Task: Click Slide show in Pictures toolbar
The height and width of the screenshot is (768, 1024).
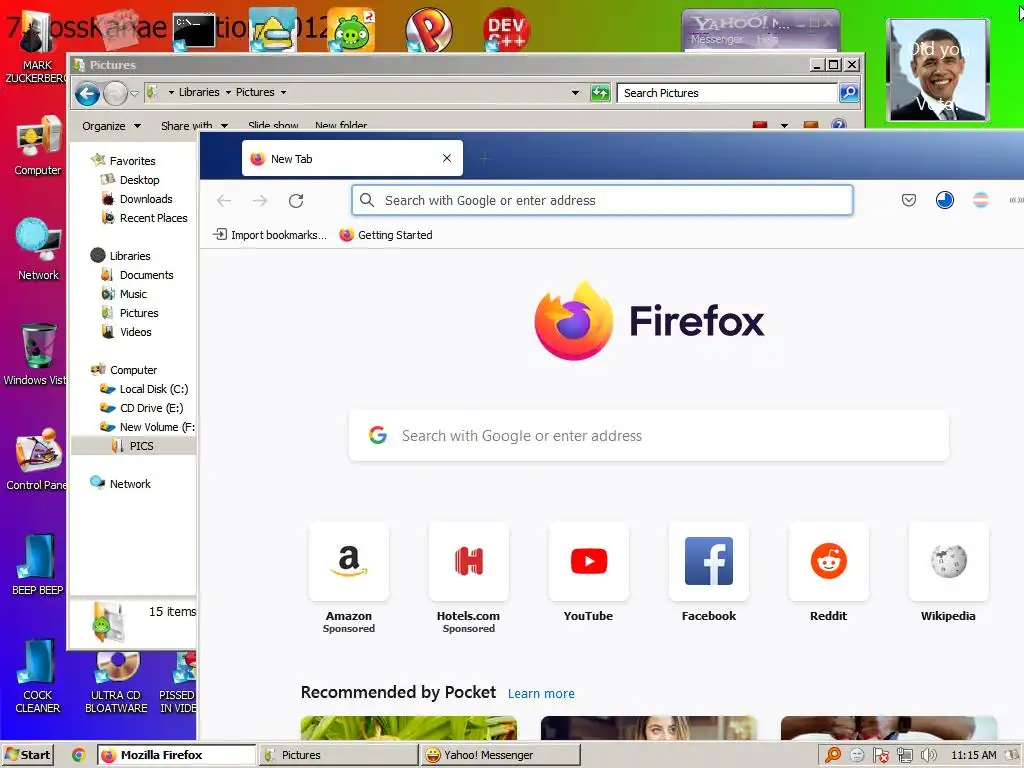Action: coord(273,125)
